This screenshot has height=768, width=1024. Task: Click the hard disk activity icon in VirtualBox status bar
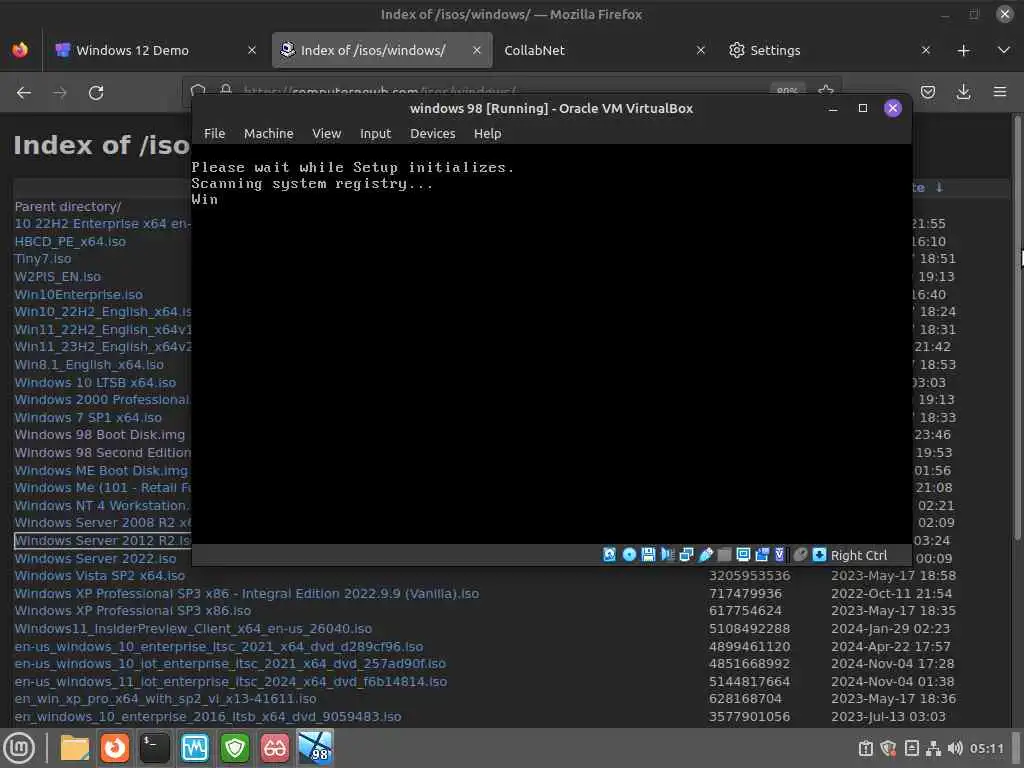(609, 554)
